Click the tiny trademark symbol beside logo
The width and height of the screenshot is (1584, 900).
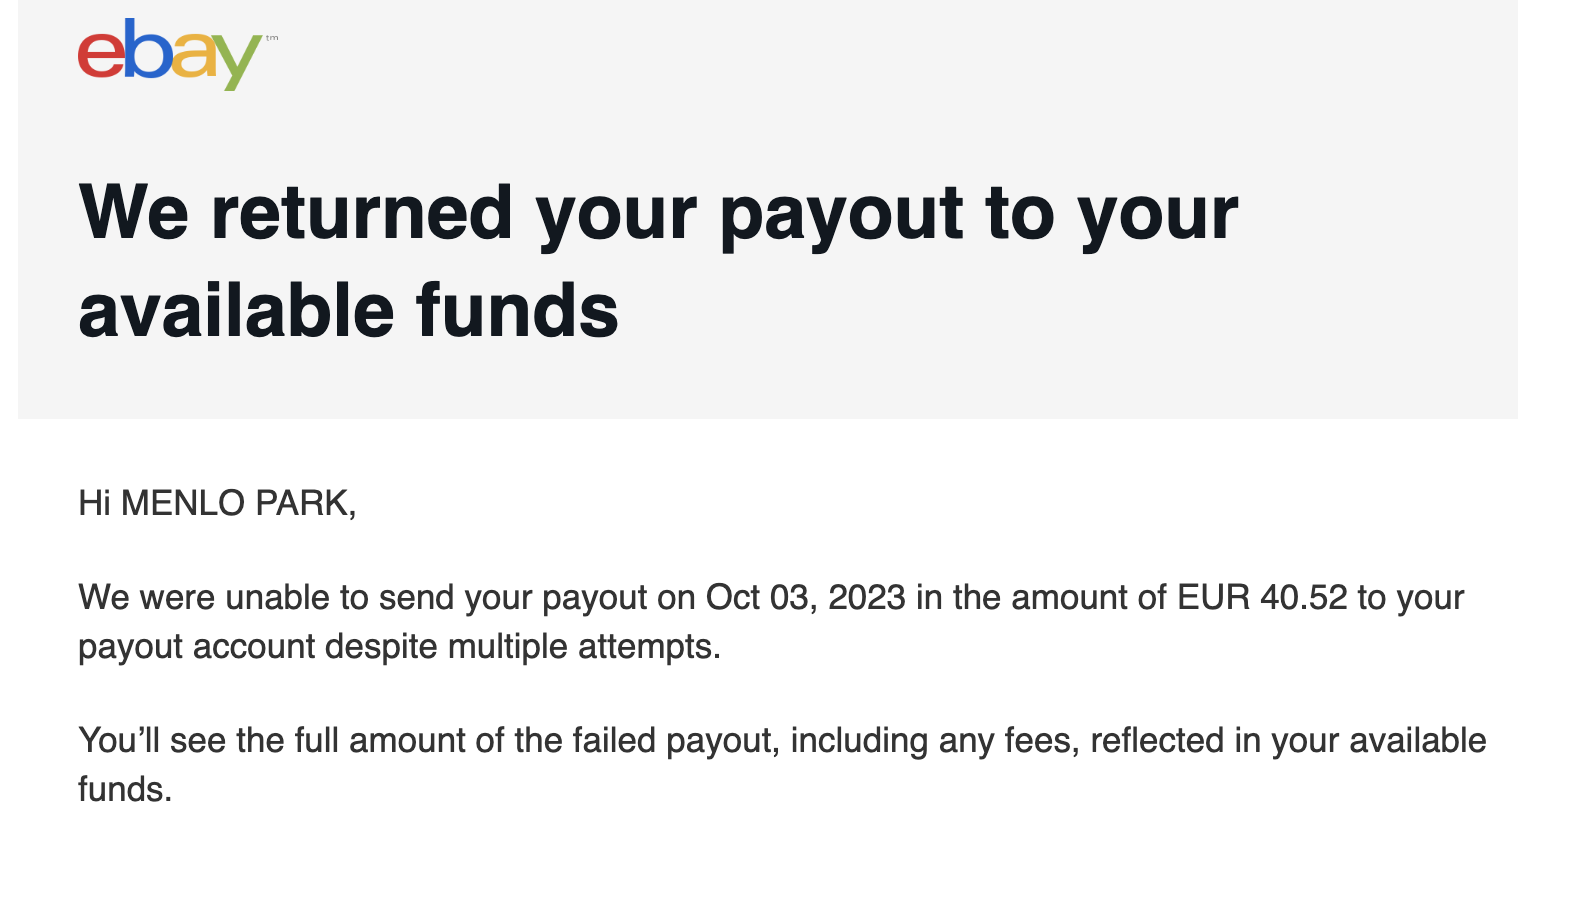click(272, 39)
